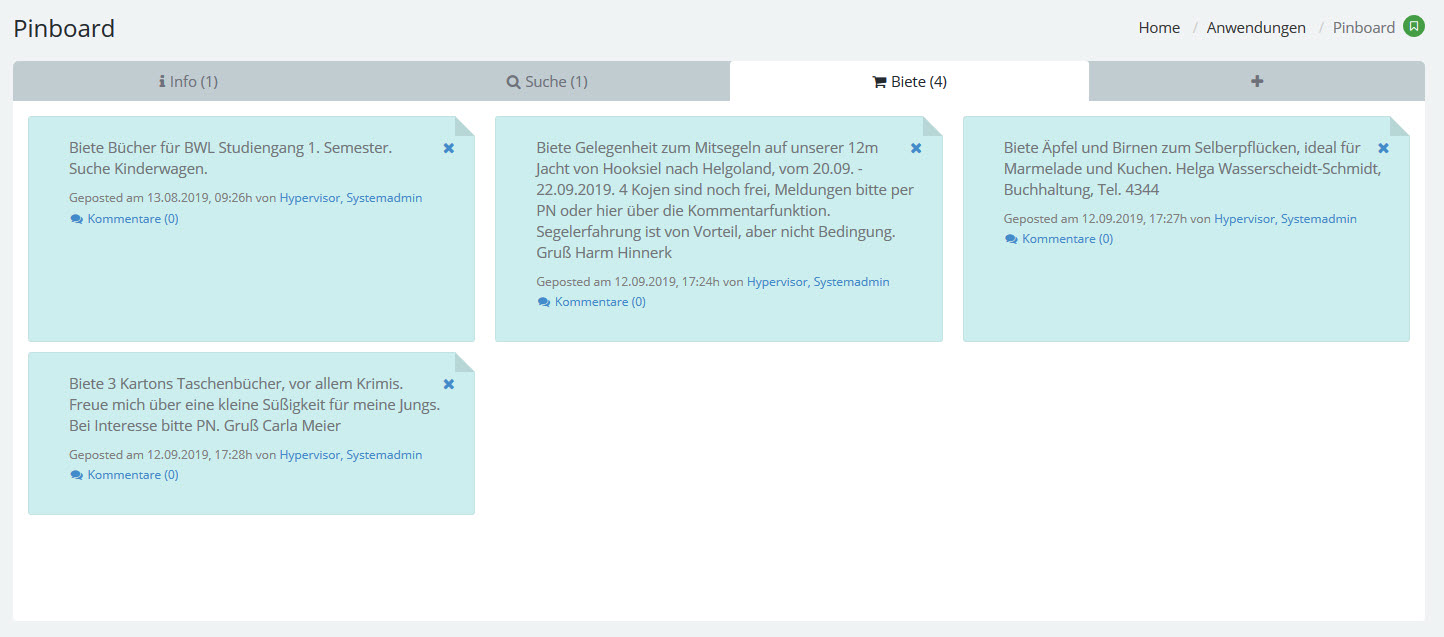Switch to the Info (1) tab
Screen dimensions: 1444x637
coord(188,82)
